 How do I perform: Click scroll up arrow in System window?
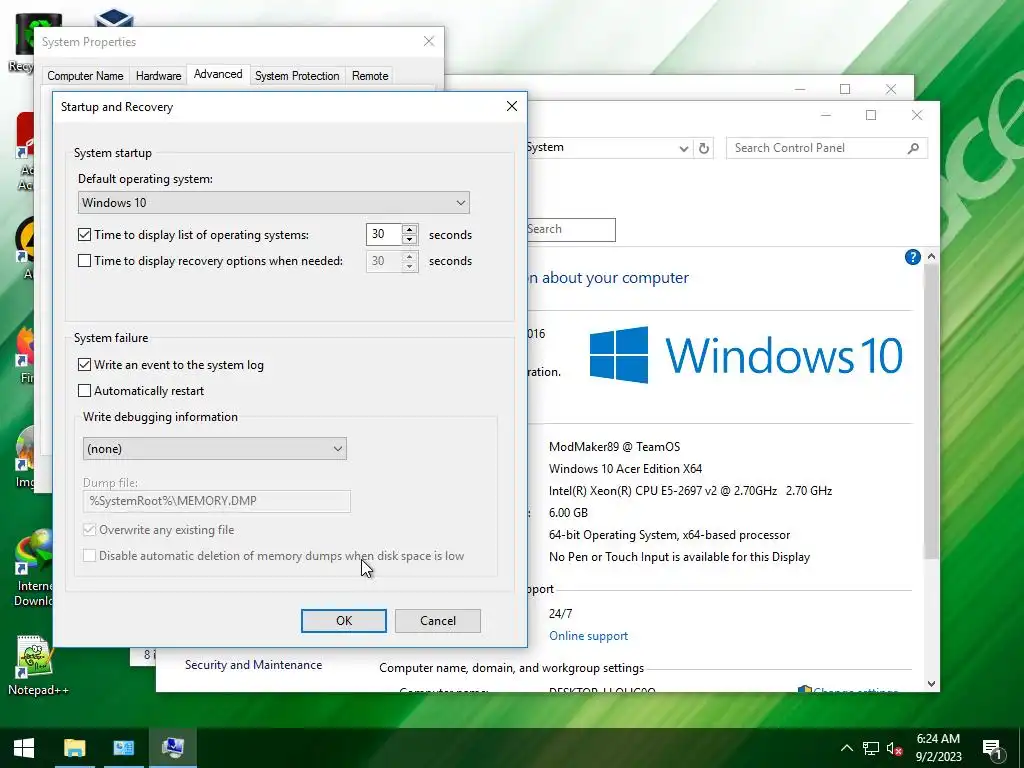point(931,257)
